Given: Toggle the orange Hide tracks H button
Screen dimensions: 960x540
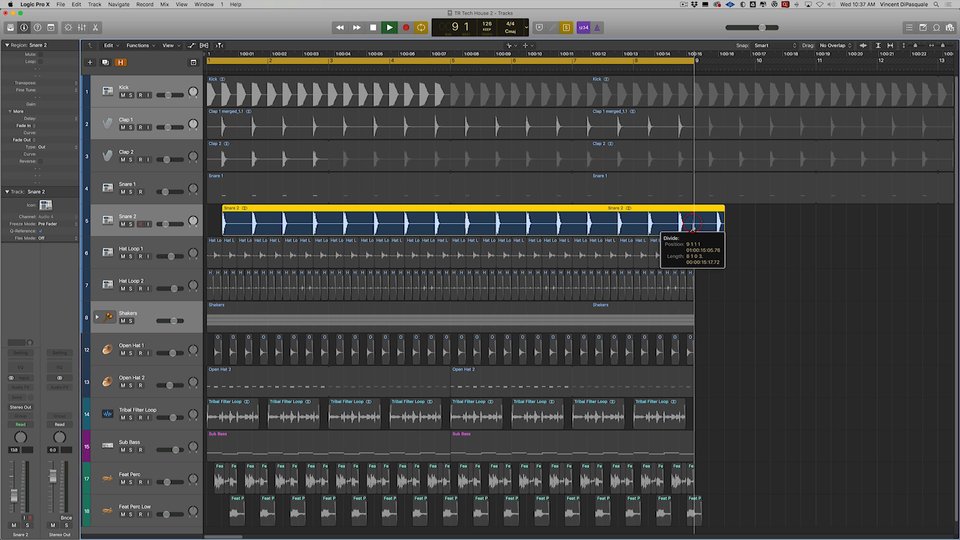Looking at the screenshot, I should 121,62.
